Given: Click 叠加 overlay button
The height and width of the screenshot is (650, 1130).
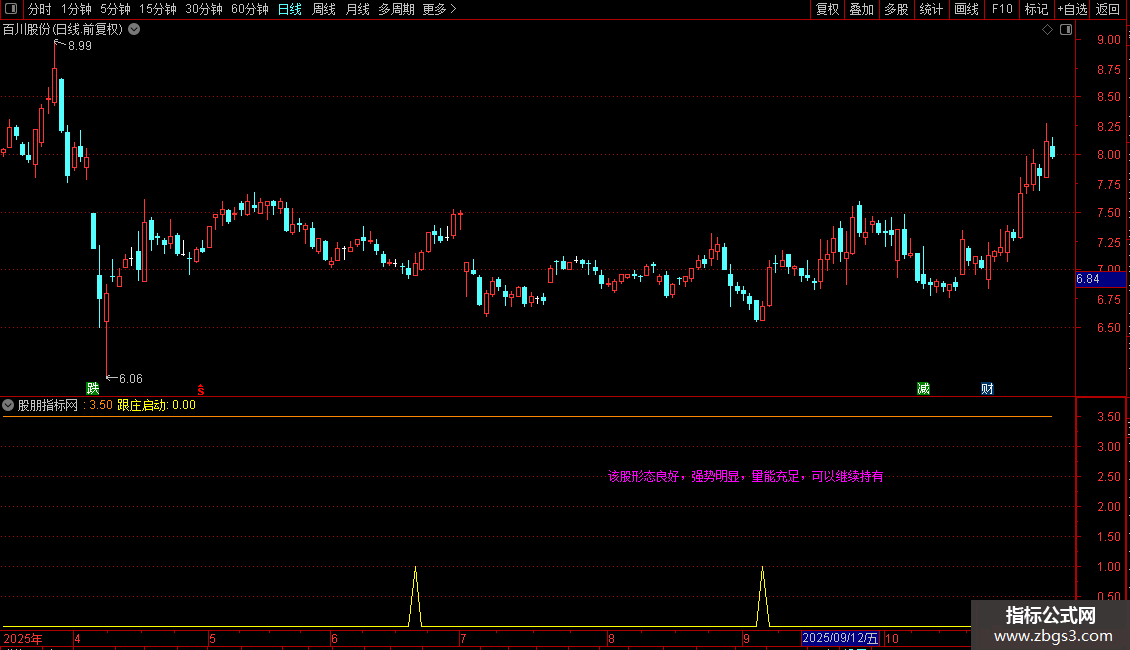Looking at the screenshot, I should (x=861, y=9).
